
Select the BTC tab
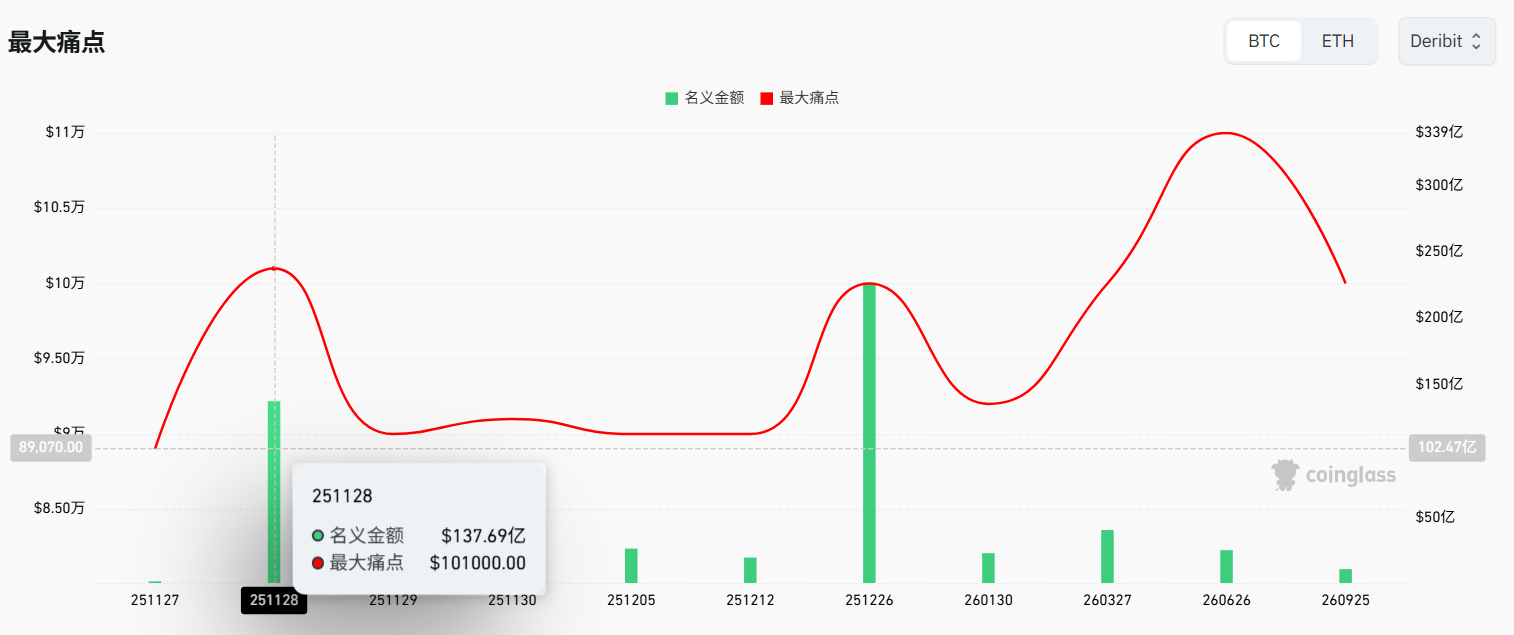click(1263, 41)
